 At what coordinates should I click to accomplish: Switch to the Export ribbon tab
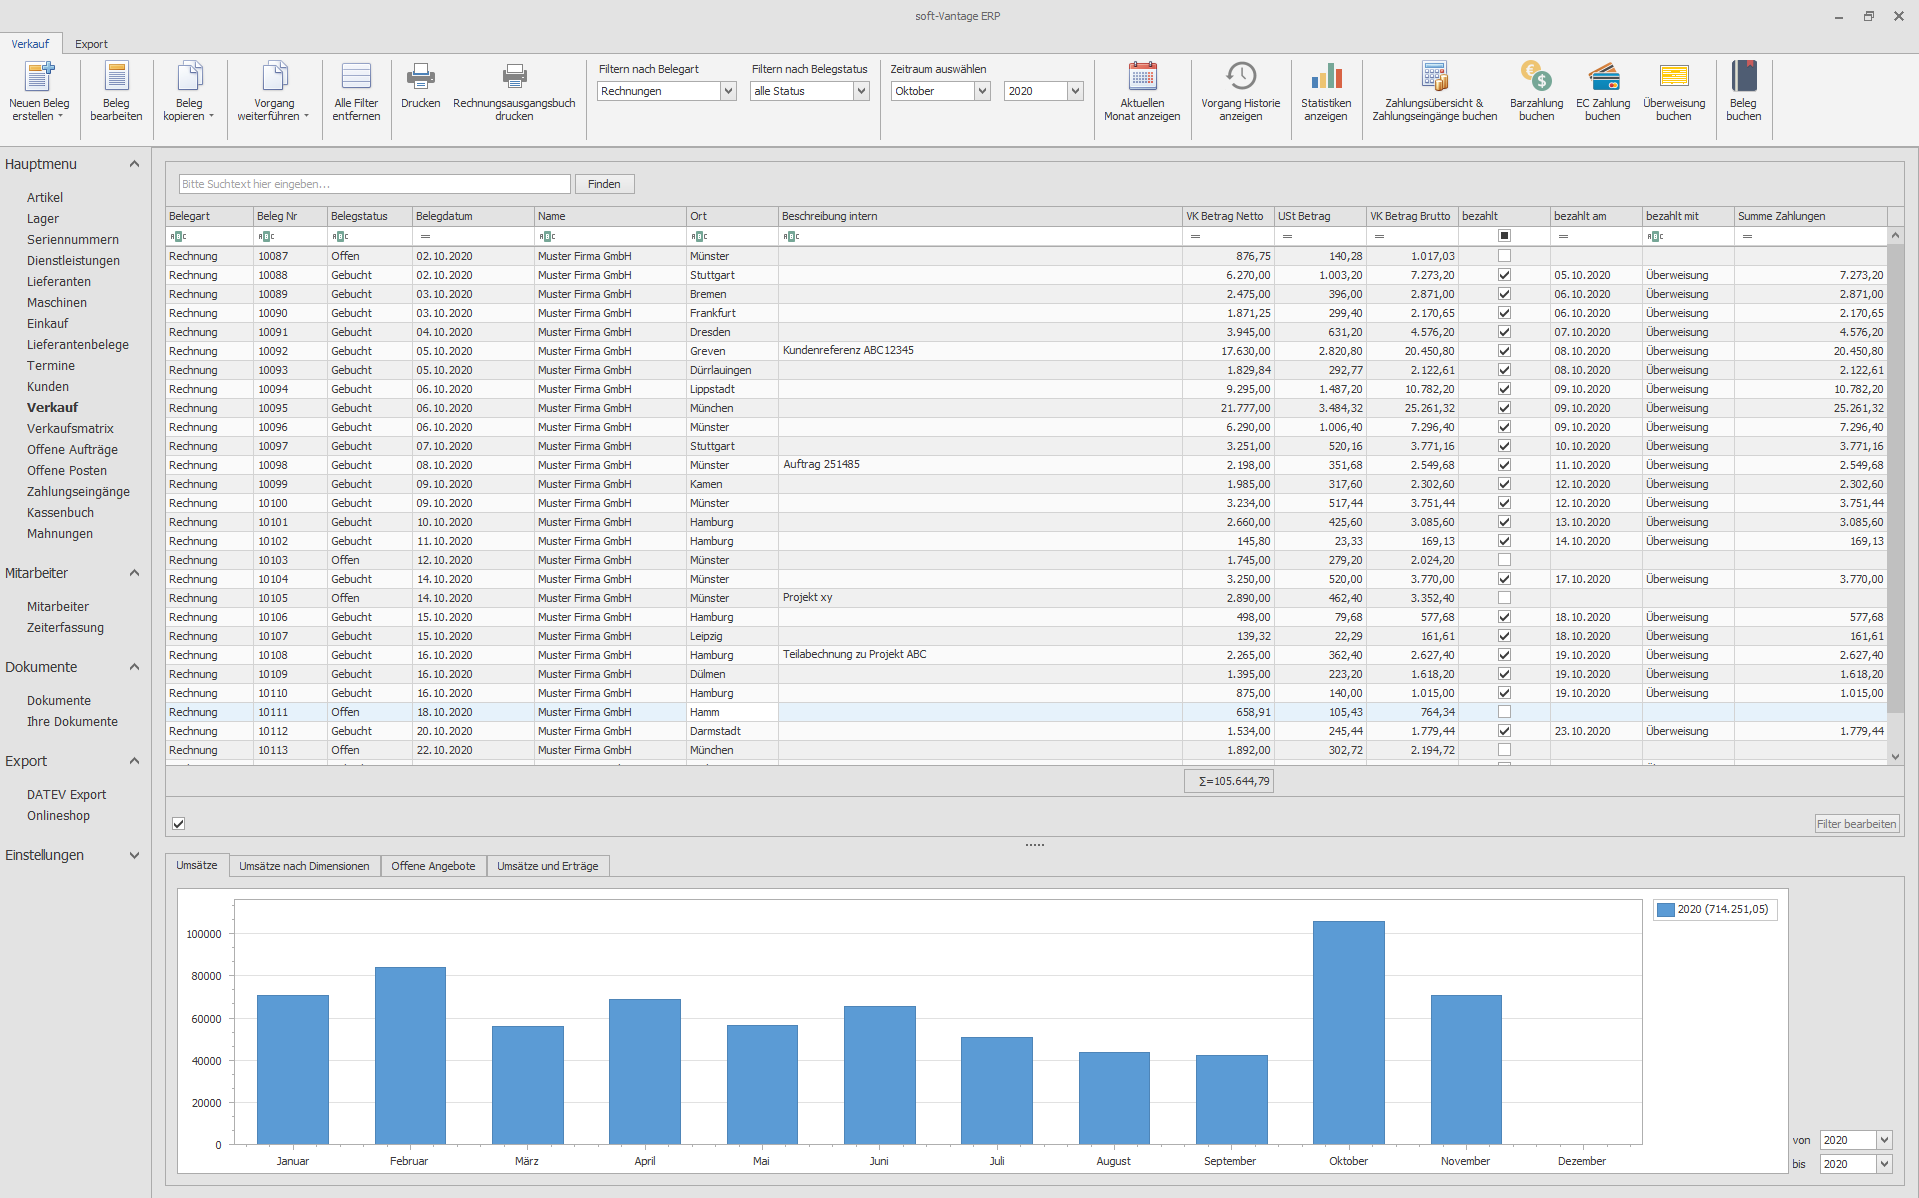pos(91,44)
